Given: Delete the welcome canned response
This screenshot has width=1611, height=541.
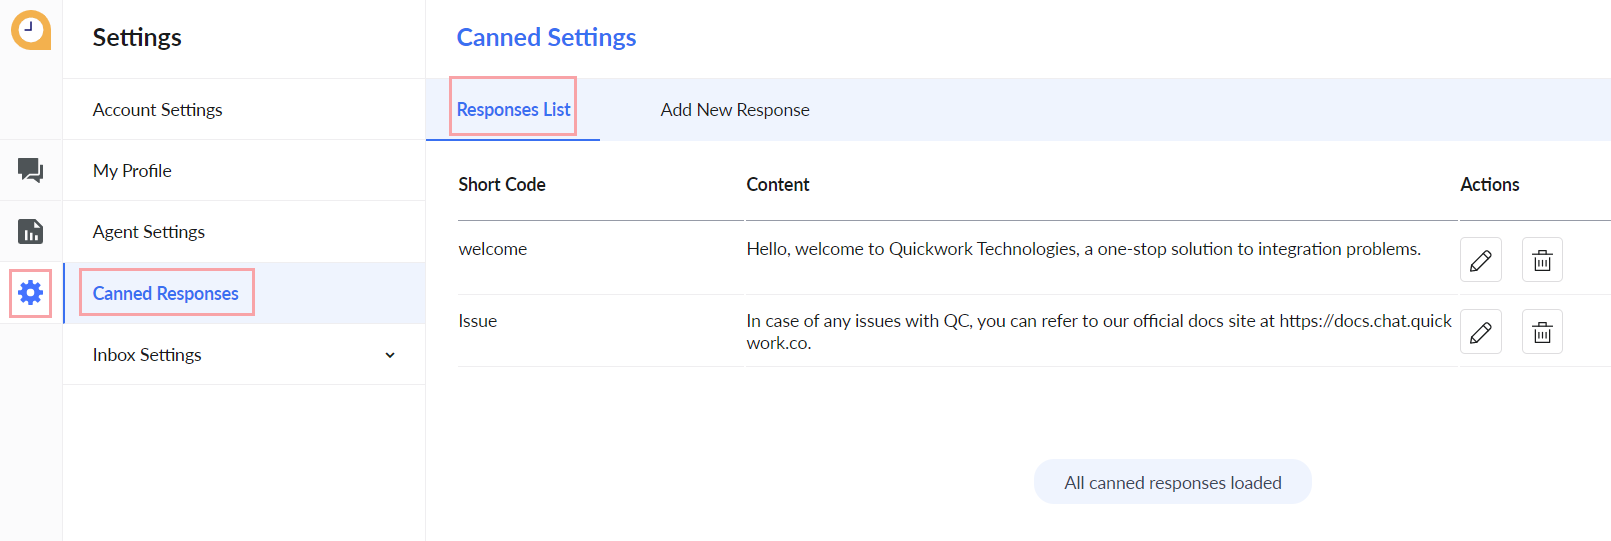Looking at the screenshot, I should click(x=1542, y=260).
